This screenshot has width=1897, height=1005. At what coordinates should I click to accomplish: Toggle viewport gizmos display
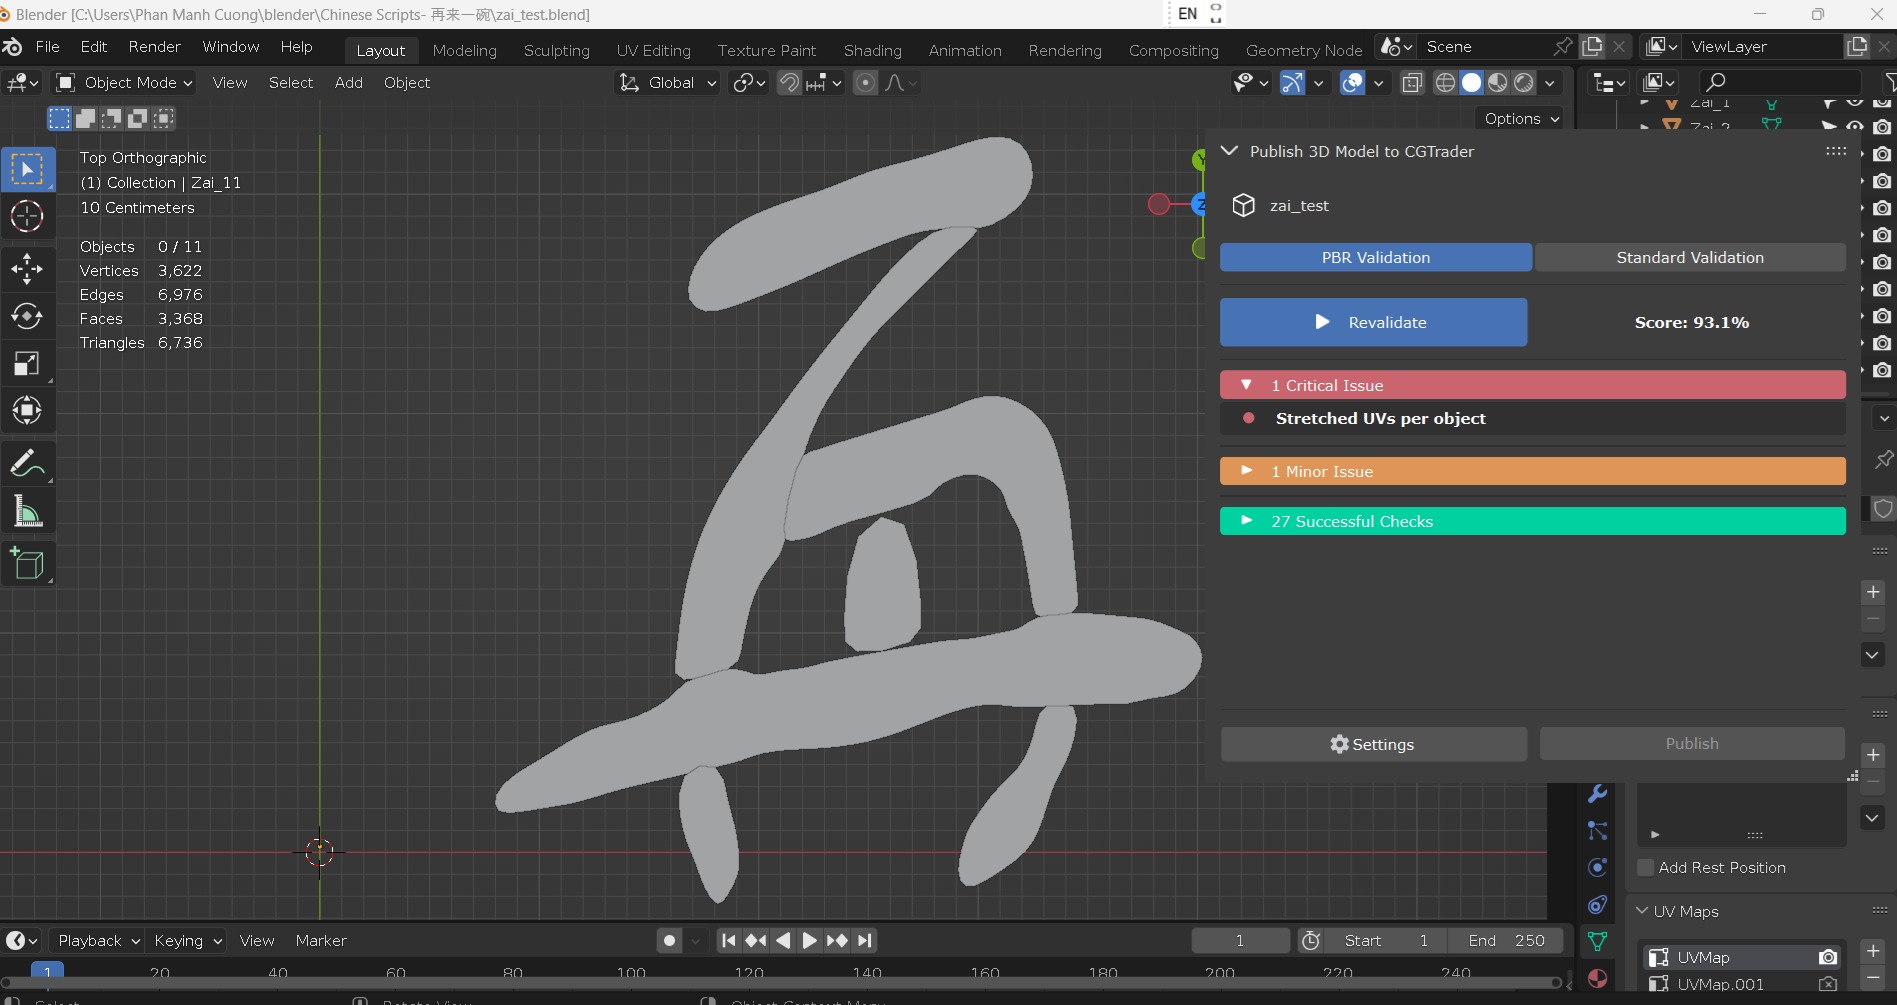point(1292,83)
